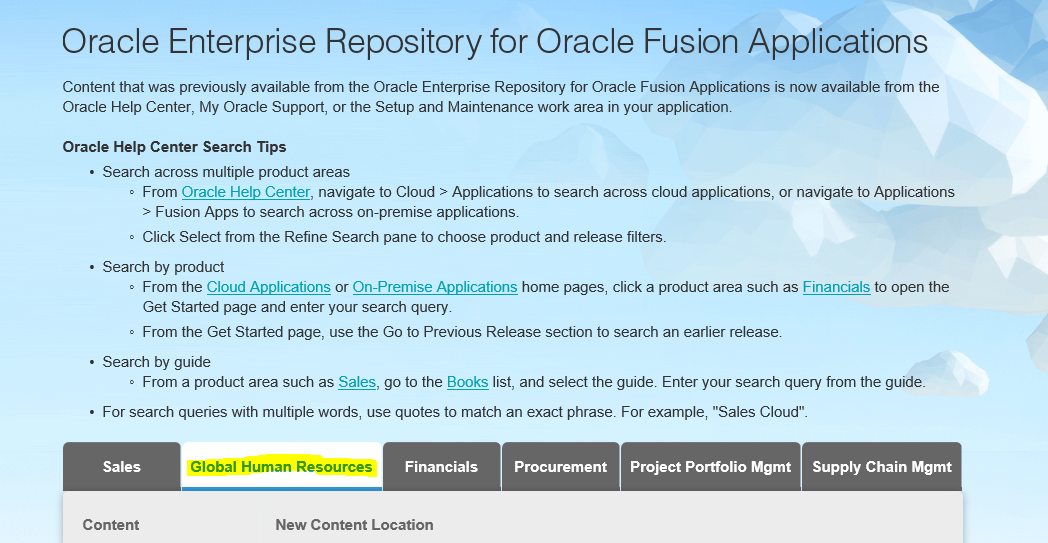The height and width of the screenshot is (543, 1048).
Task: Open the On-Premise Applications link
Action: 435,287
